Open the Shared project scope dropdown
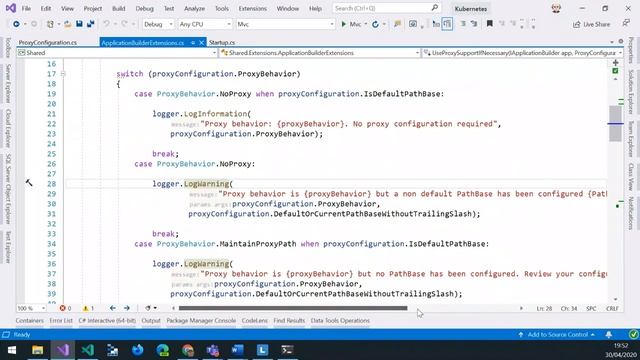 (117, 53)
